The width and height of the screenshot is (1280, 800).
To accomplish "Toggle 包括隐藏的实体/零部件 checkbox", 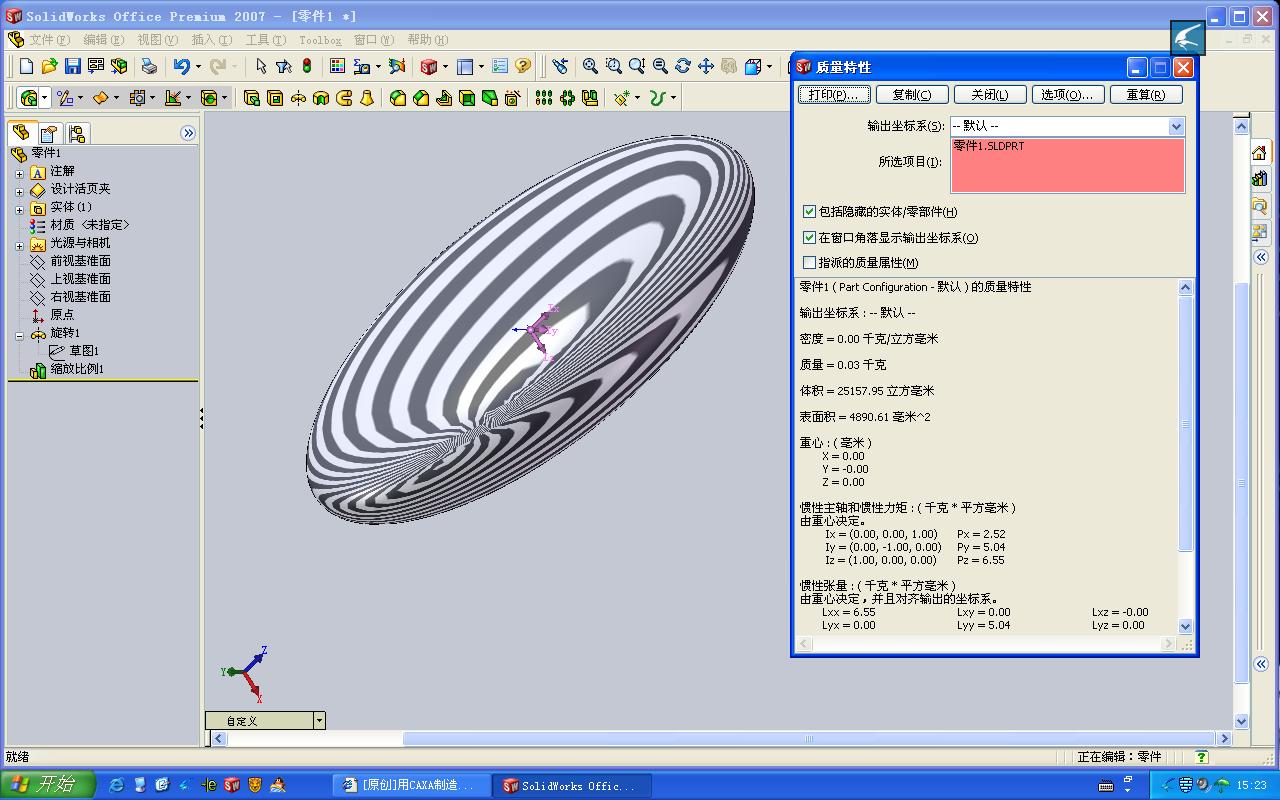I will pyautogui.click(x=810, y=212).
